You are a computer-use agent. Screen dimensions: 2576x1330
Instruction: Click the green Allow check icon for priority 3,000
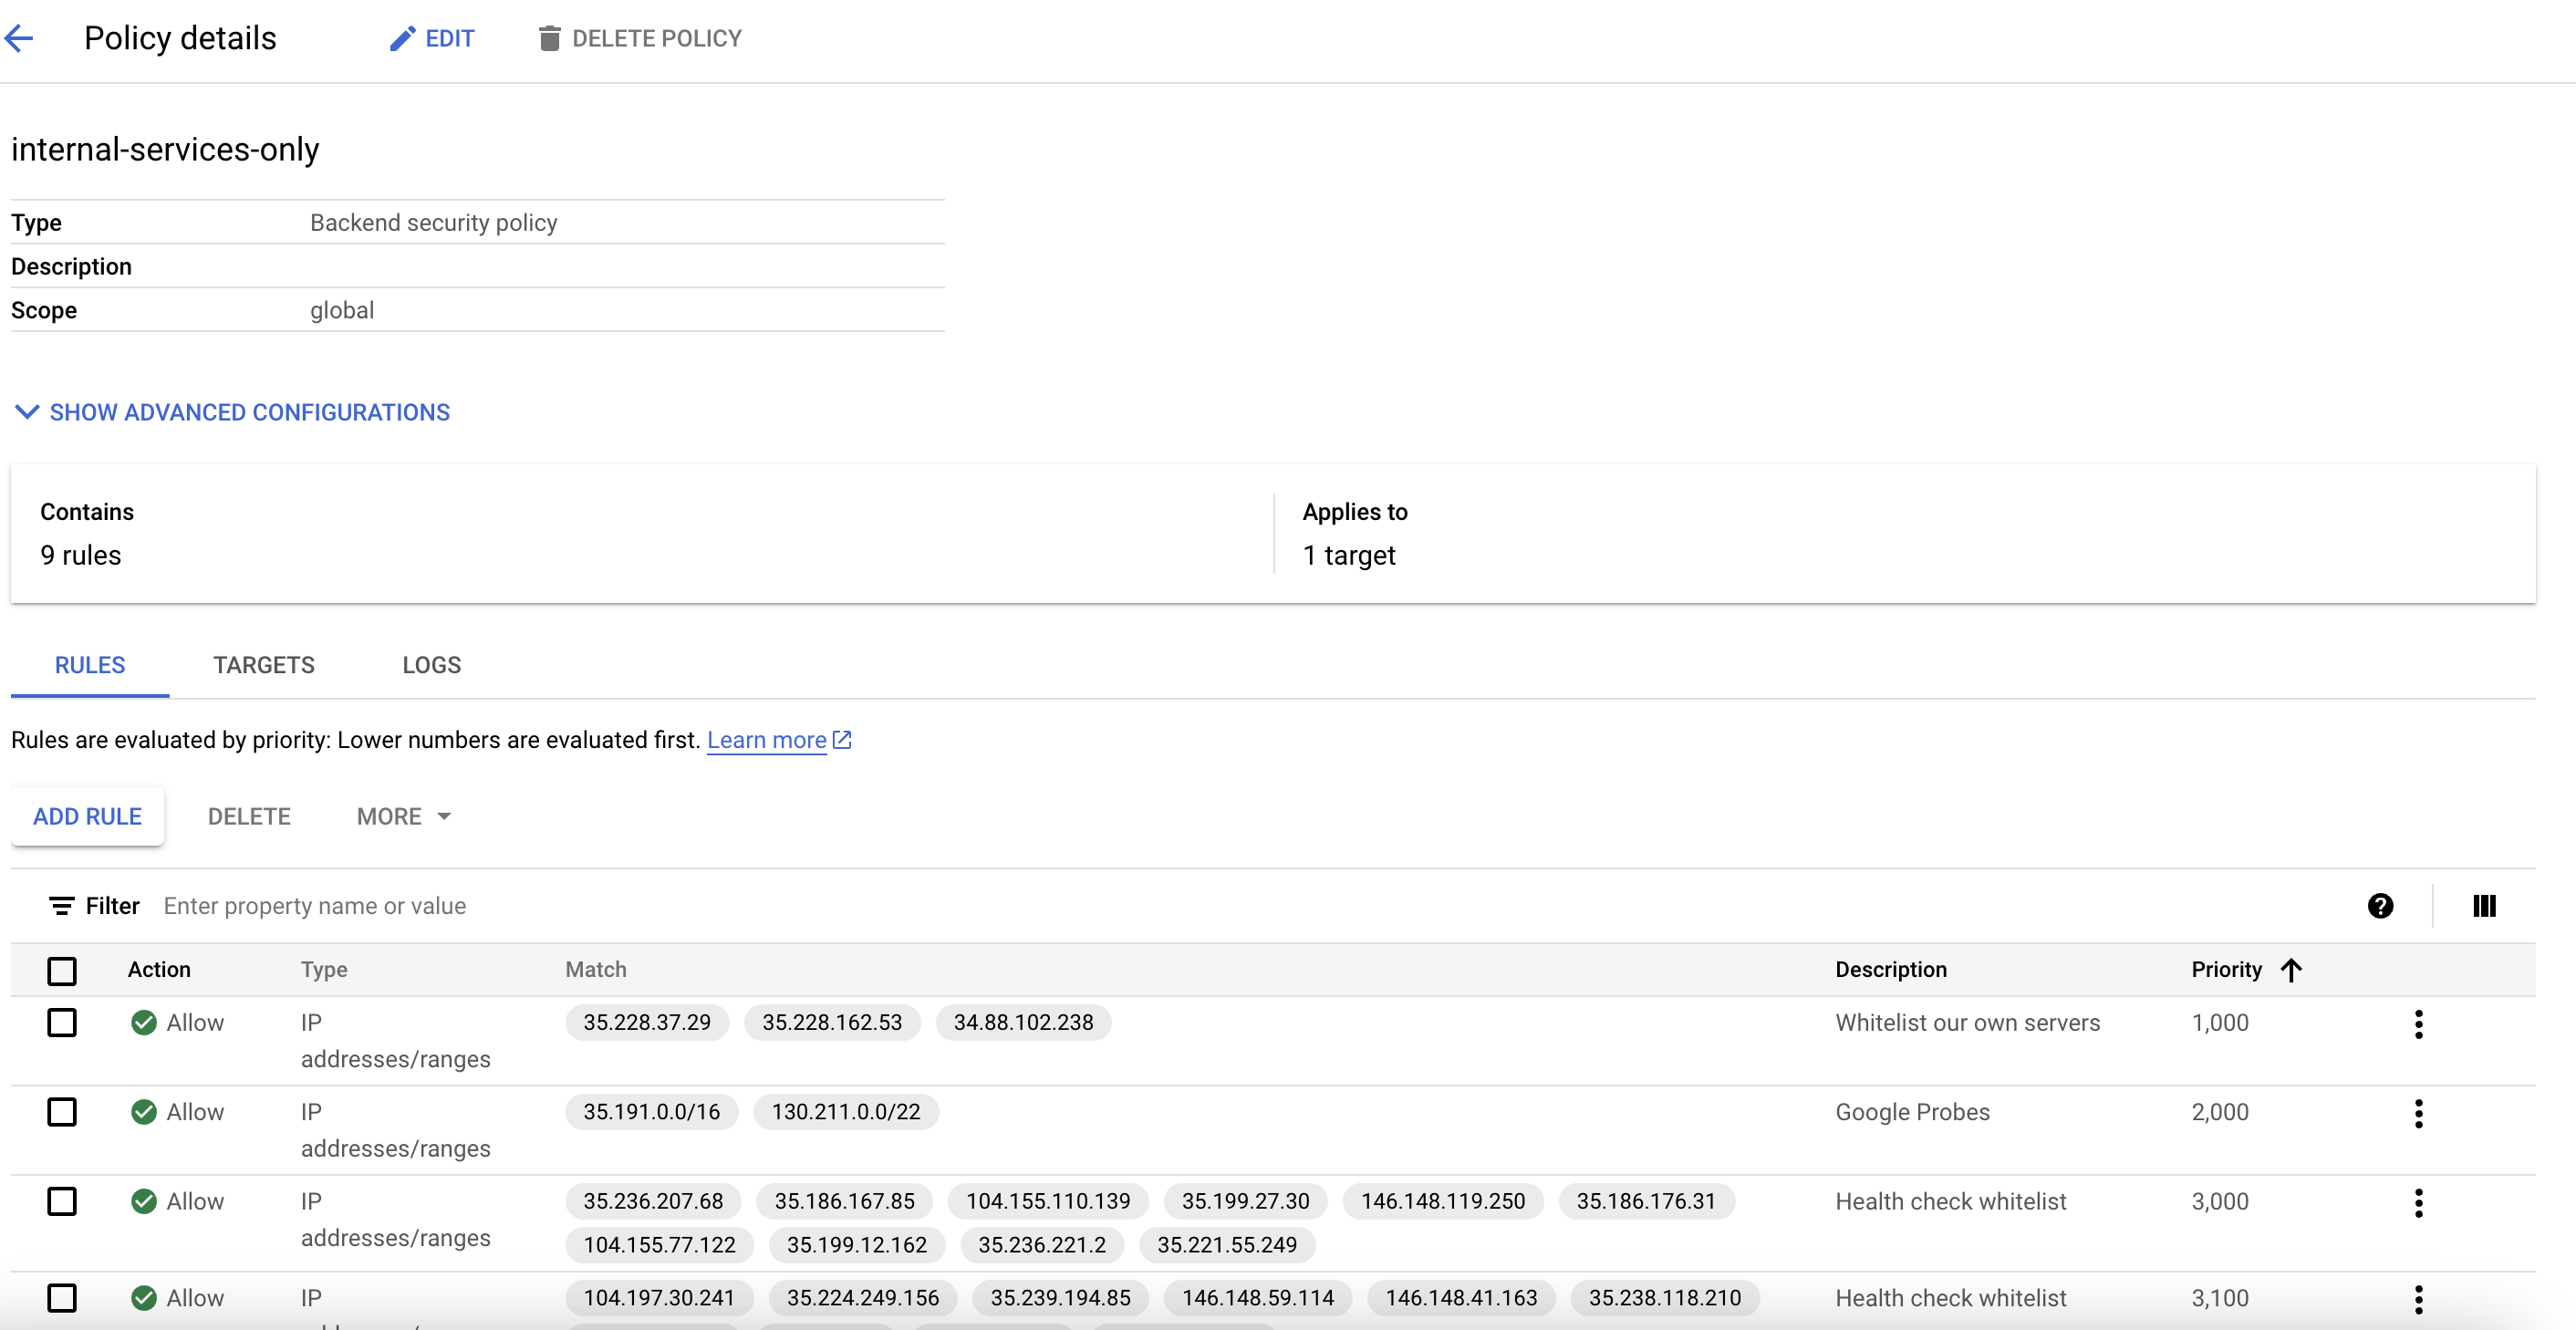coord(144,1201)
